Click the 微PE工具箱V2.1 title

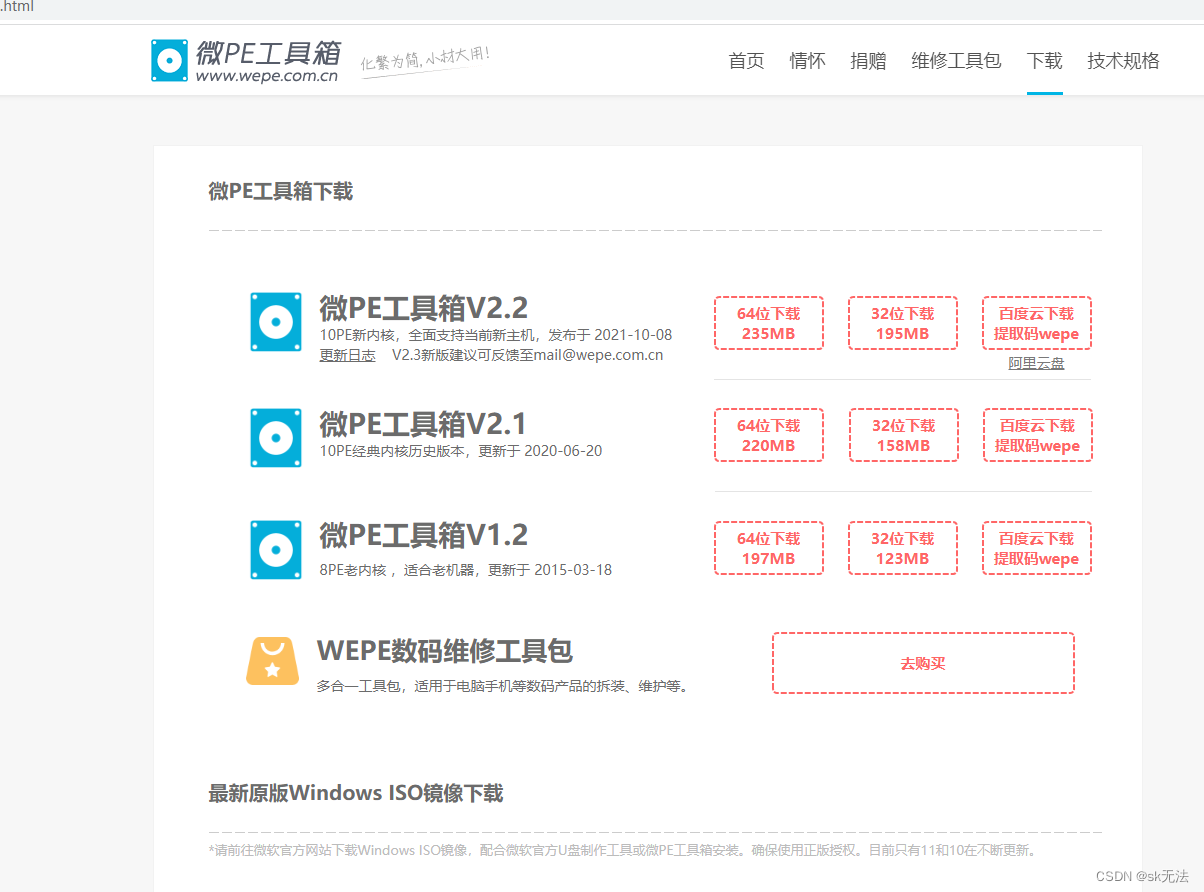pyautogui.click(x=423, y=423)
